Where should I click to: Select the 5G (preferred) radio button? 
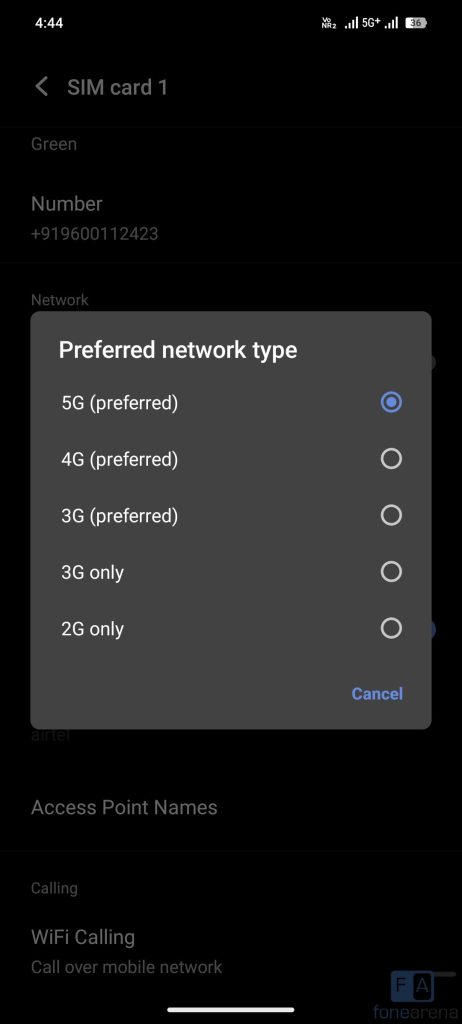click(391, 402)
